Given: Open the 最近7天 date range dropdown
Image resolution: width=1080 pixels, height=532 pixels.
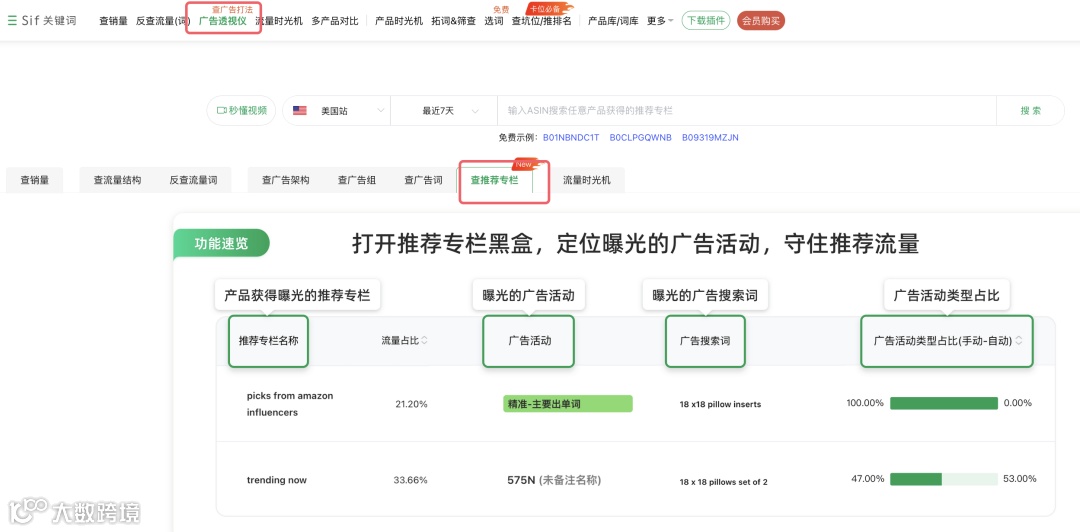Looking at the screenshot, I should click(x=444, y=110).
